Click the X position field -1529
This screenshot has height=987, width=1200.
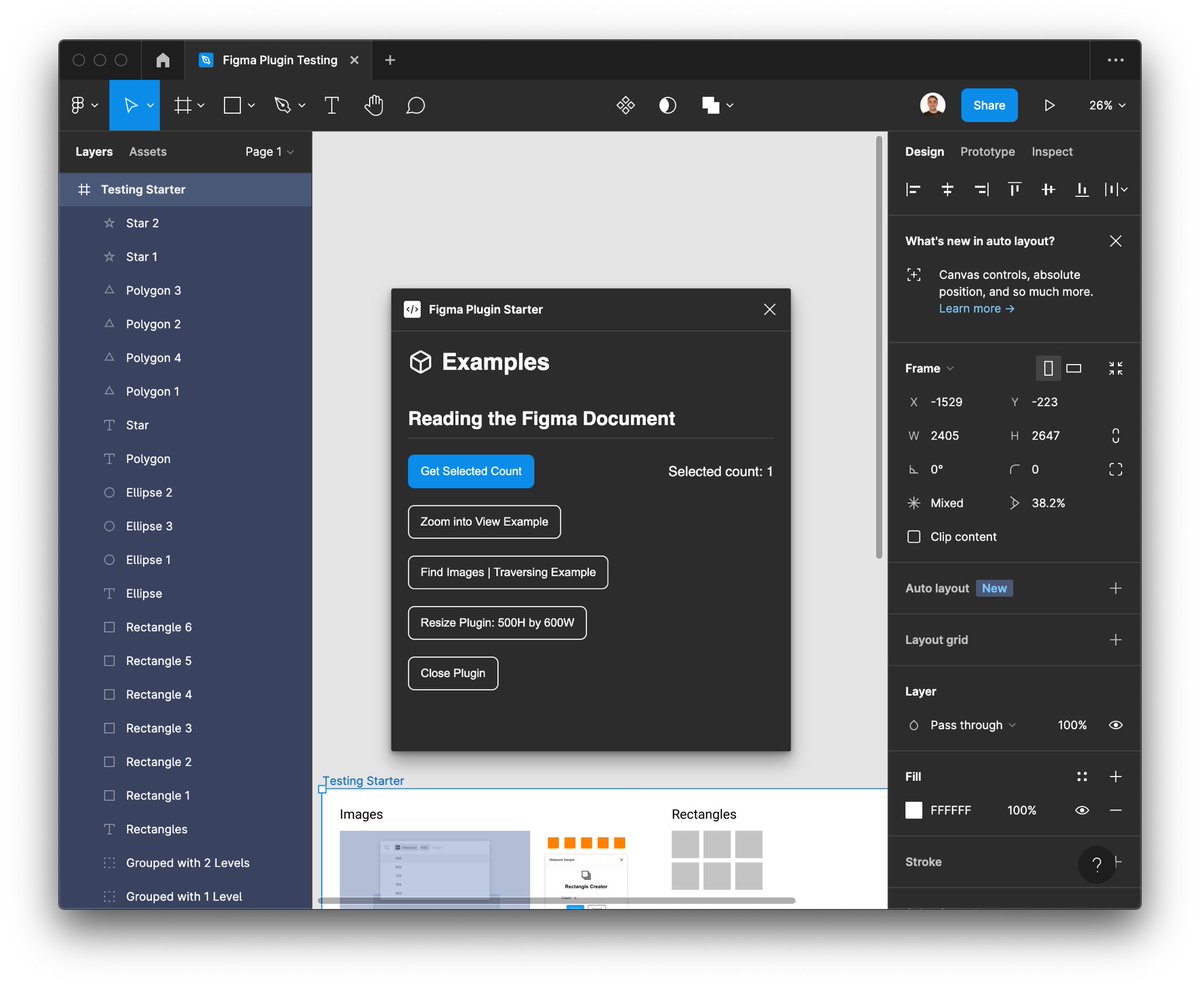click(x=946, y=402)
